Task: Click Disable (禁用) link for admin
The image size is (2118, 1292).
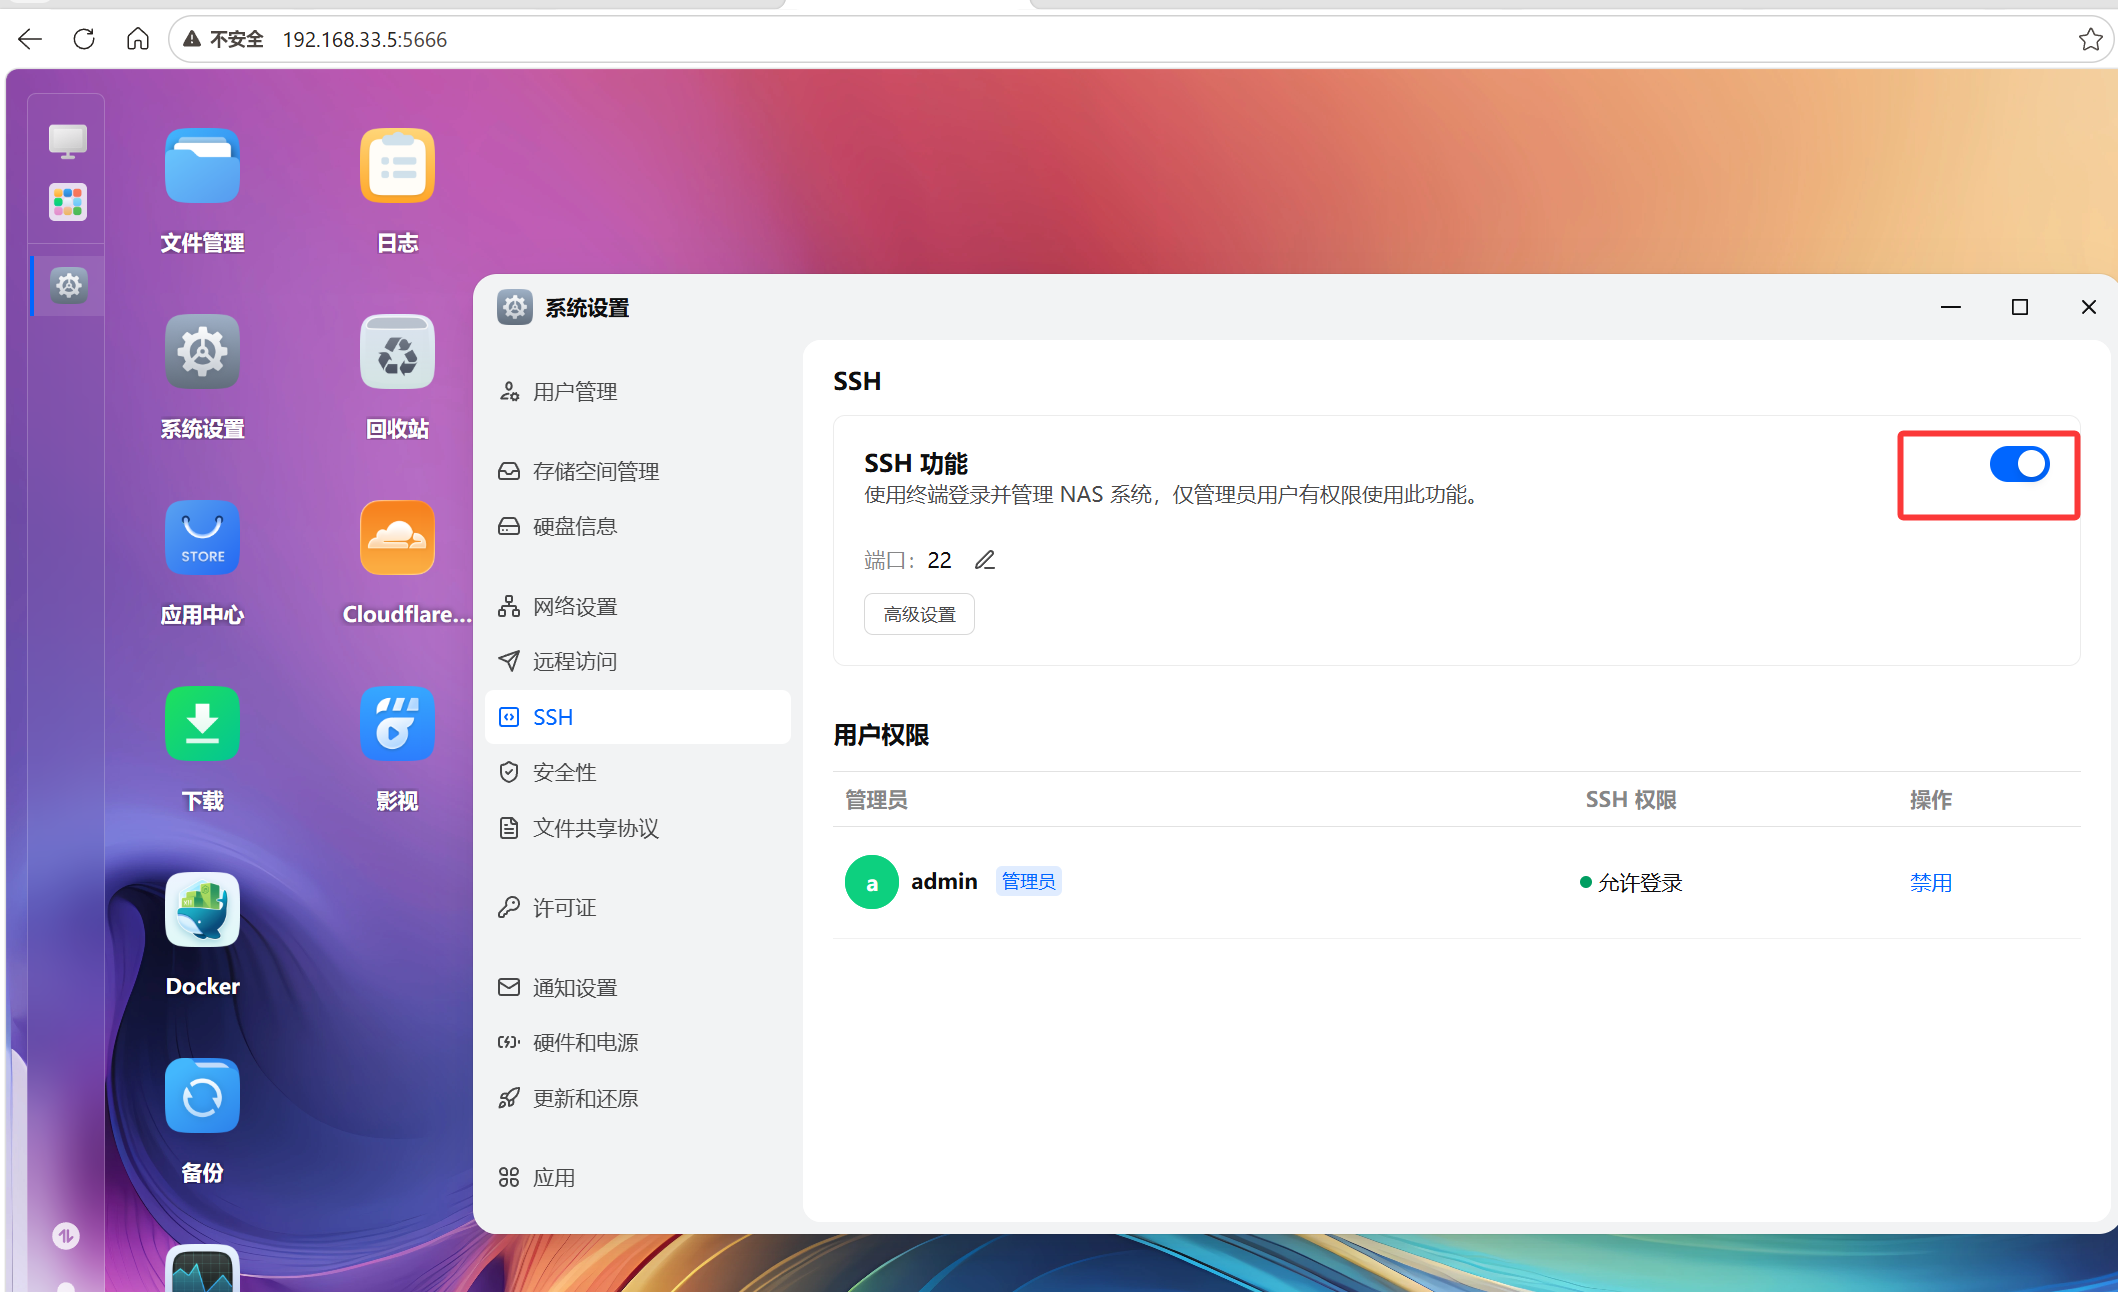Action: [x=1930, y=882]
